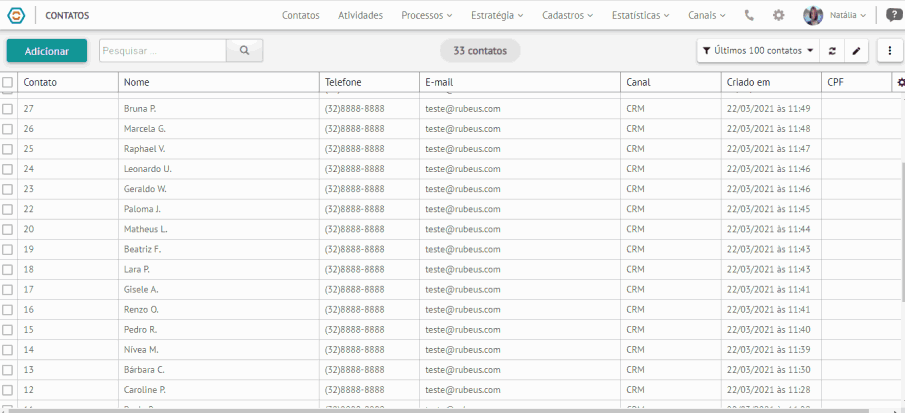
Task: Click the Rubeus hexagon logo
Action: coord(16,16)
